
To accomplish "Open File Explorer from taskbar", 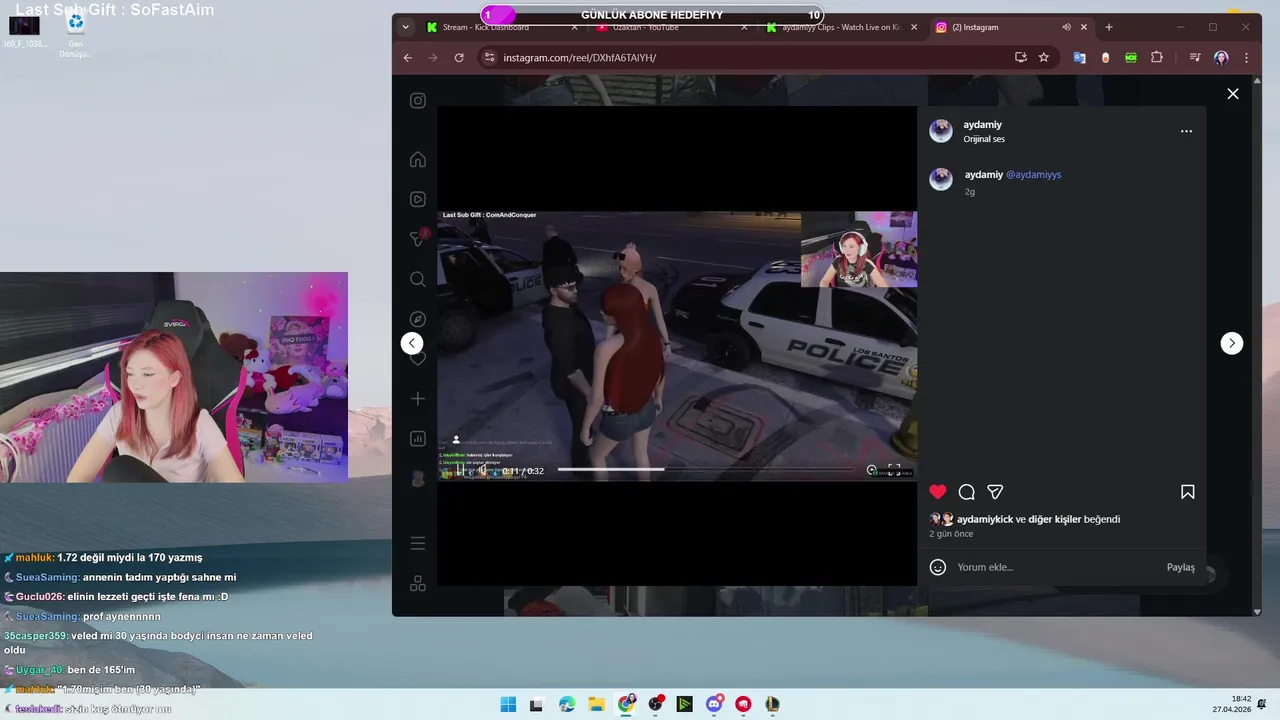I will [x=596, y=704].
